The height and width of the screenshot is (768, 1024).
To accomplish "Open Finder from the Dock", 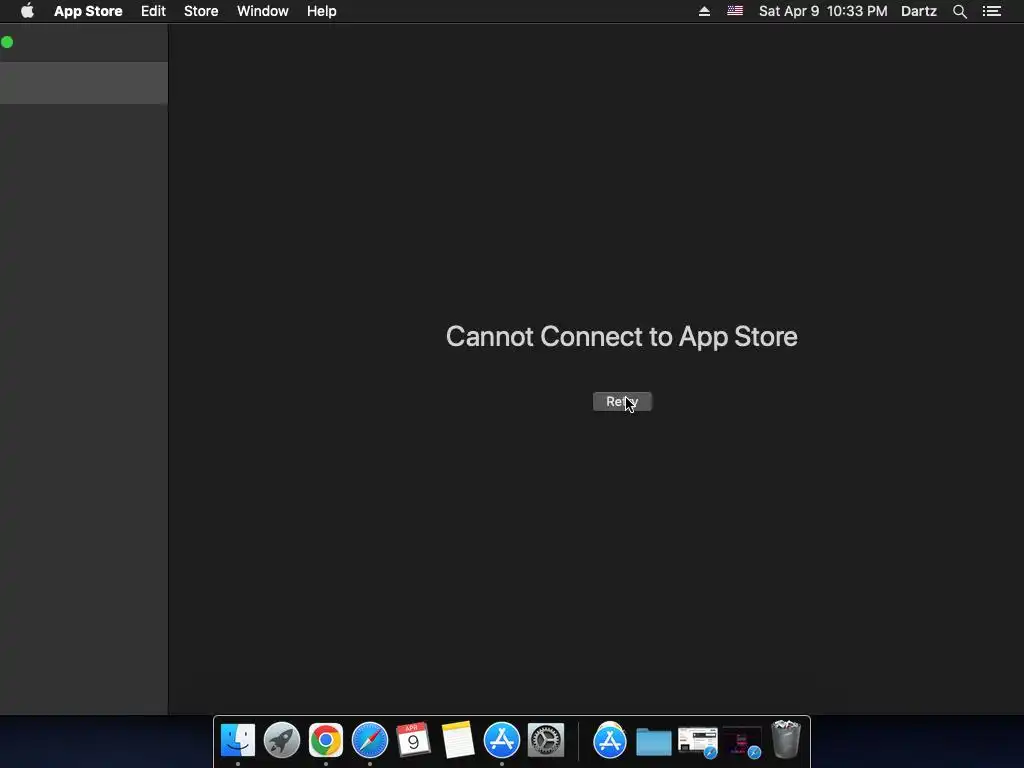I will click(238, 740).
